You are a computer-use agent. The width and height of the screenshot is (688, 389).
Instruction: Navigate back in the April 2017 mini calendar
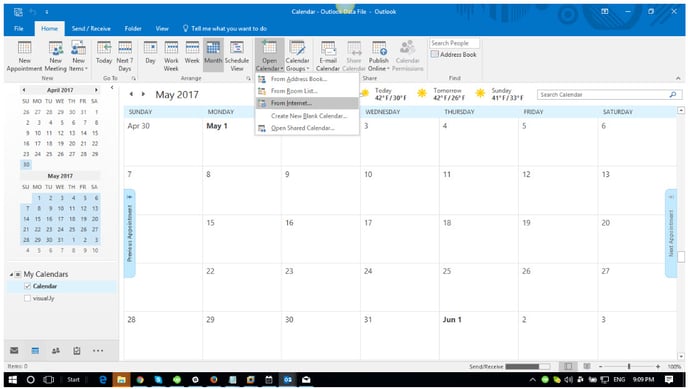click(x=24, y=90)
